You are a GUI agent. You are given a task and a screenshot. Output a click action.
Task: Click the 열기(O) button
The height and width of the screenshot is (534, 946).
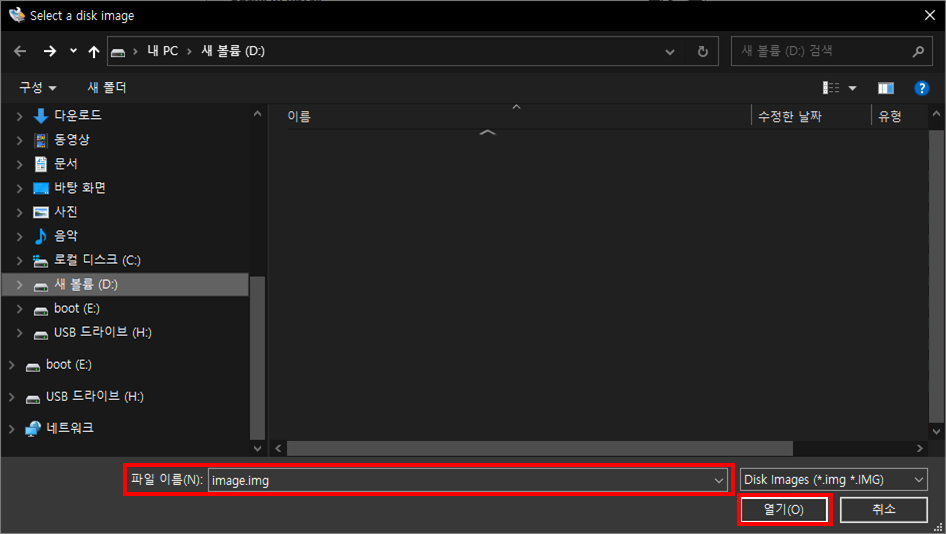tap(784, 510)
